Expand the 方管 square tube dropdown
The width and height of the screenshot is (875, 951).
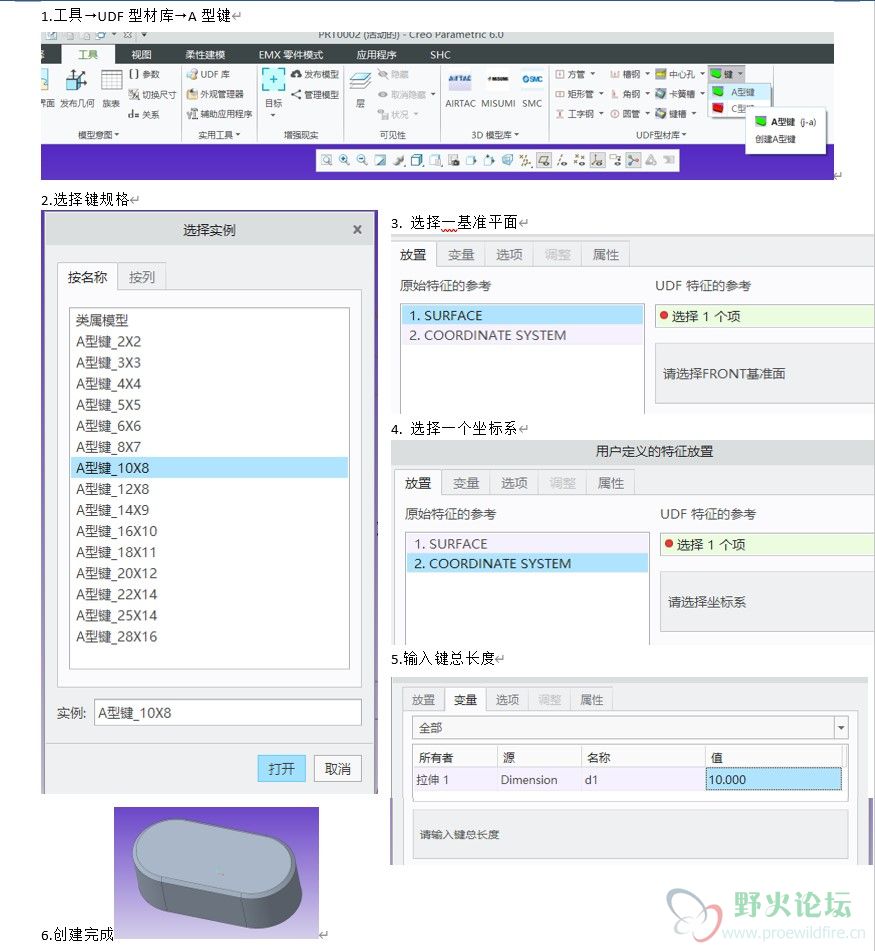coord(593,74)
